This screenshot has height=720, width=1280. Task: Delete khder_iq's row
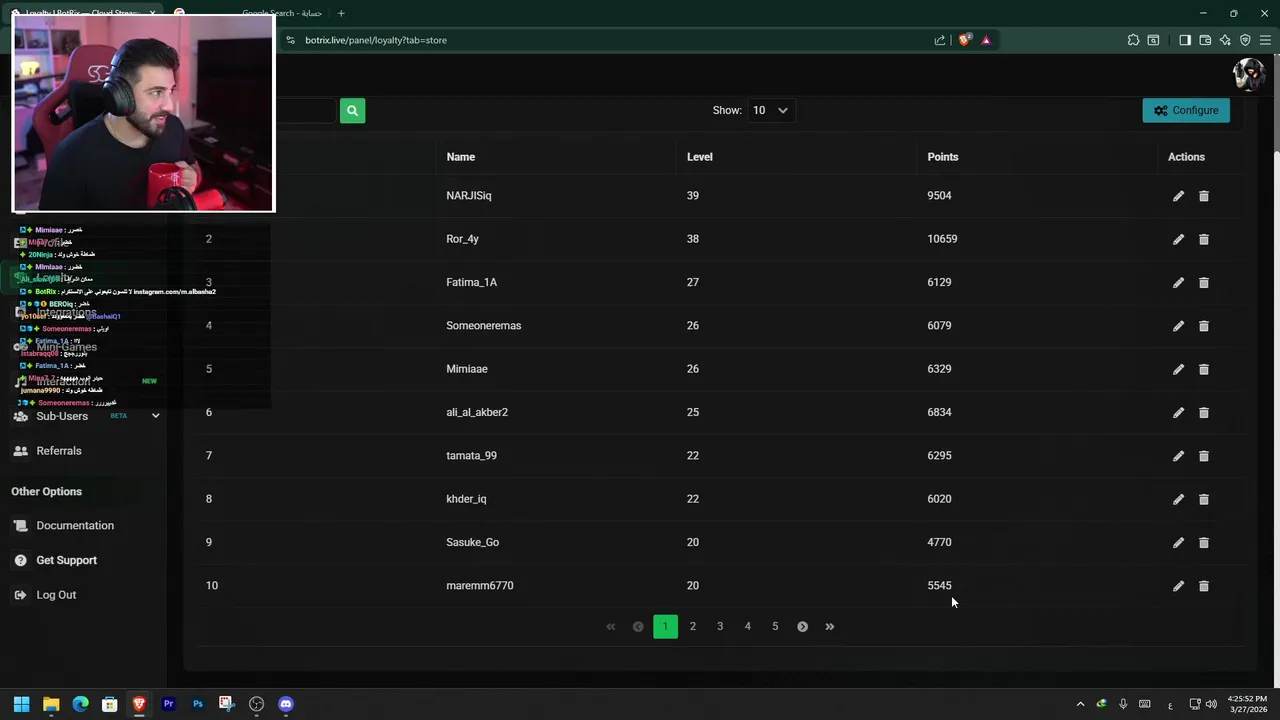[x=1204, y=499]
